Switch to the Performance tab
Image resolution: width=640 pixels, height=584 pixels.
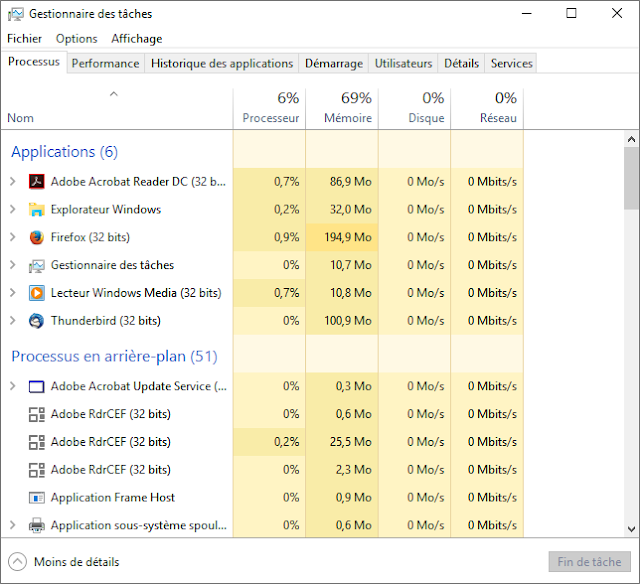tap(105, 63)
